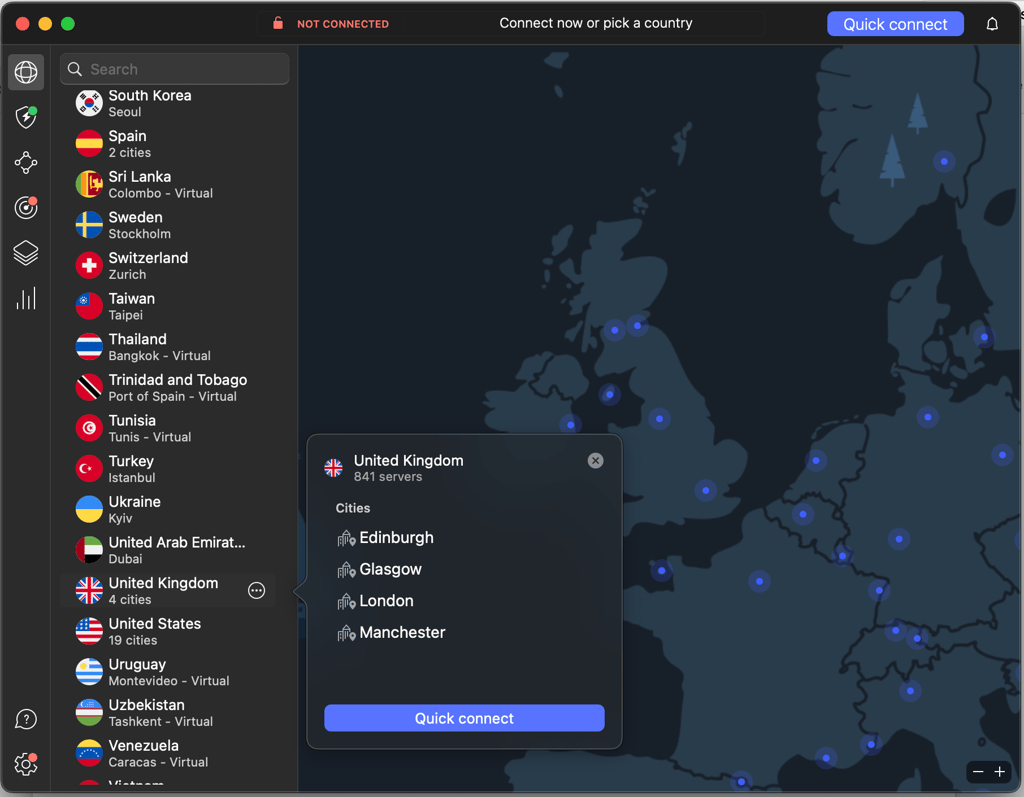This screenshot has height=797, width=1024.
Task: Open the Meshnet nodes icon
Action: (x=26, y=163)
